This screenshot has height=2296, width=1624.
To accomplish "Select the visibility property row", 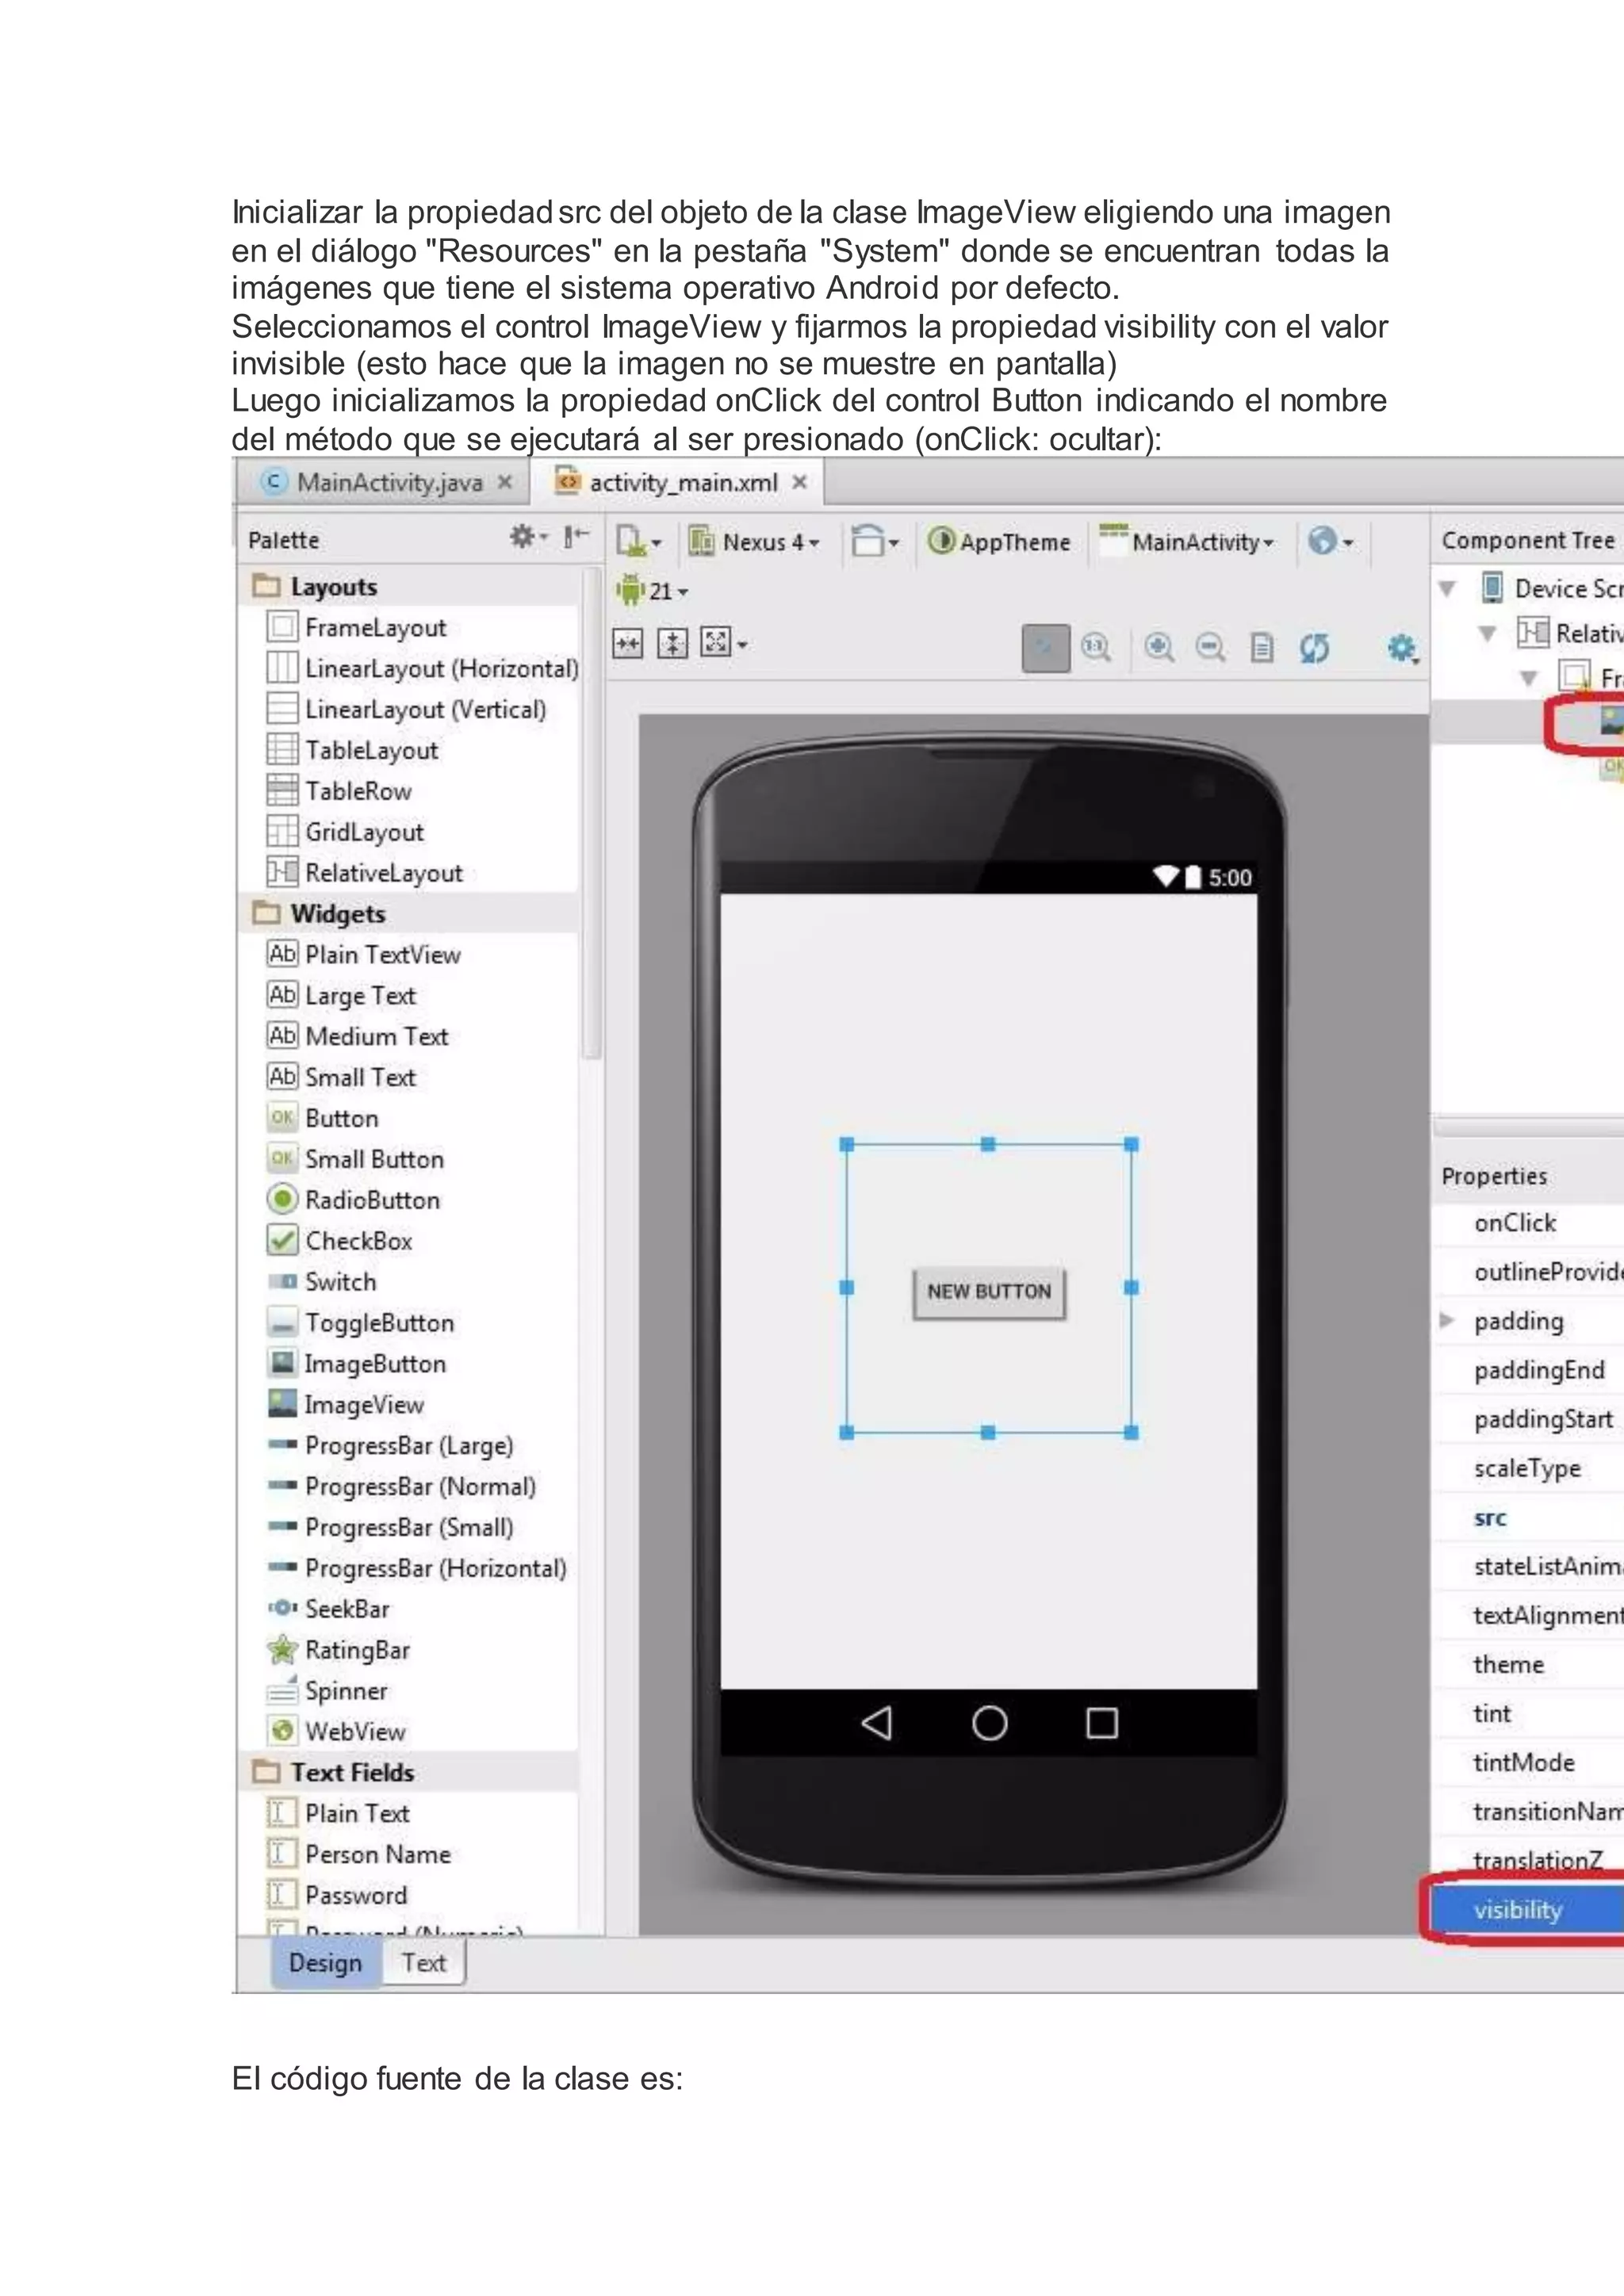I will pos(1528,1910).
